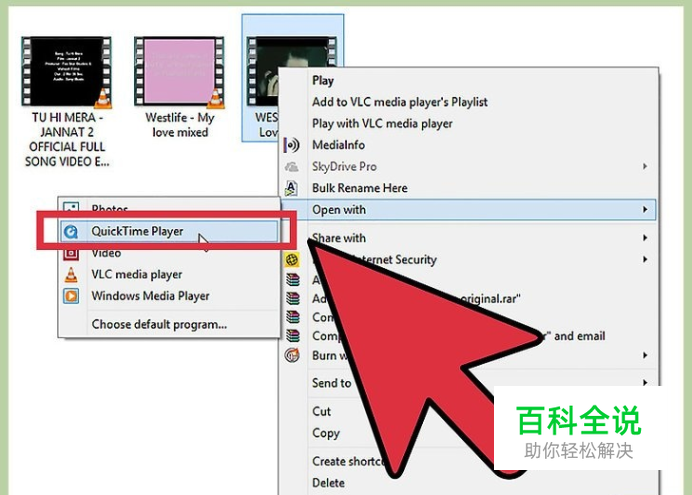The height and width of the screenshot is (495, 692).
Task: Select Bulk Rename Here
Action: (x=360, y=188)
